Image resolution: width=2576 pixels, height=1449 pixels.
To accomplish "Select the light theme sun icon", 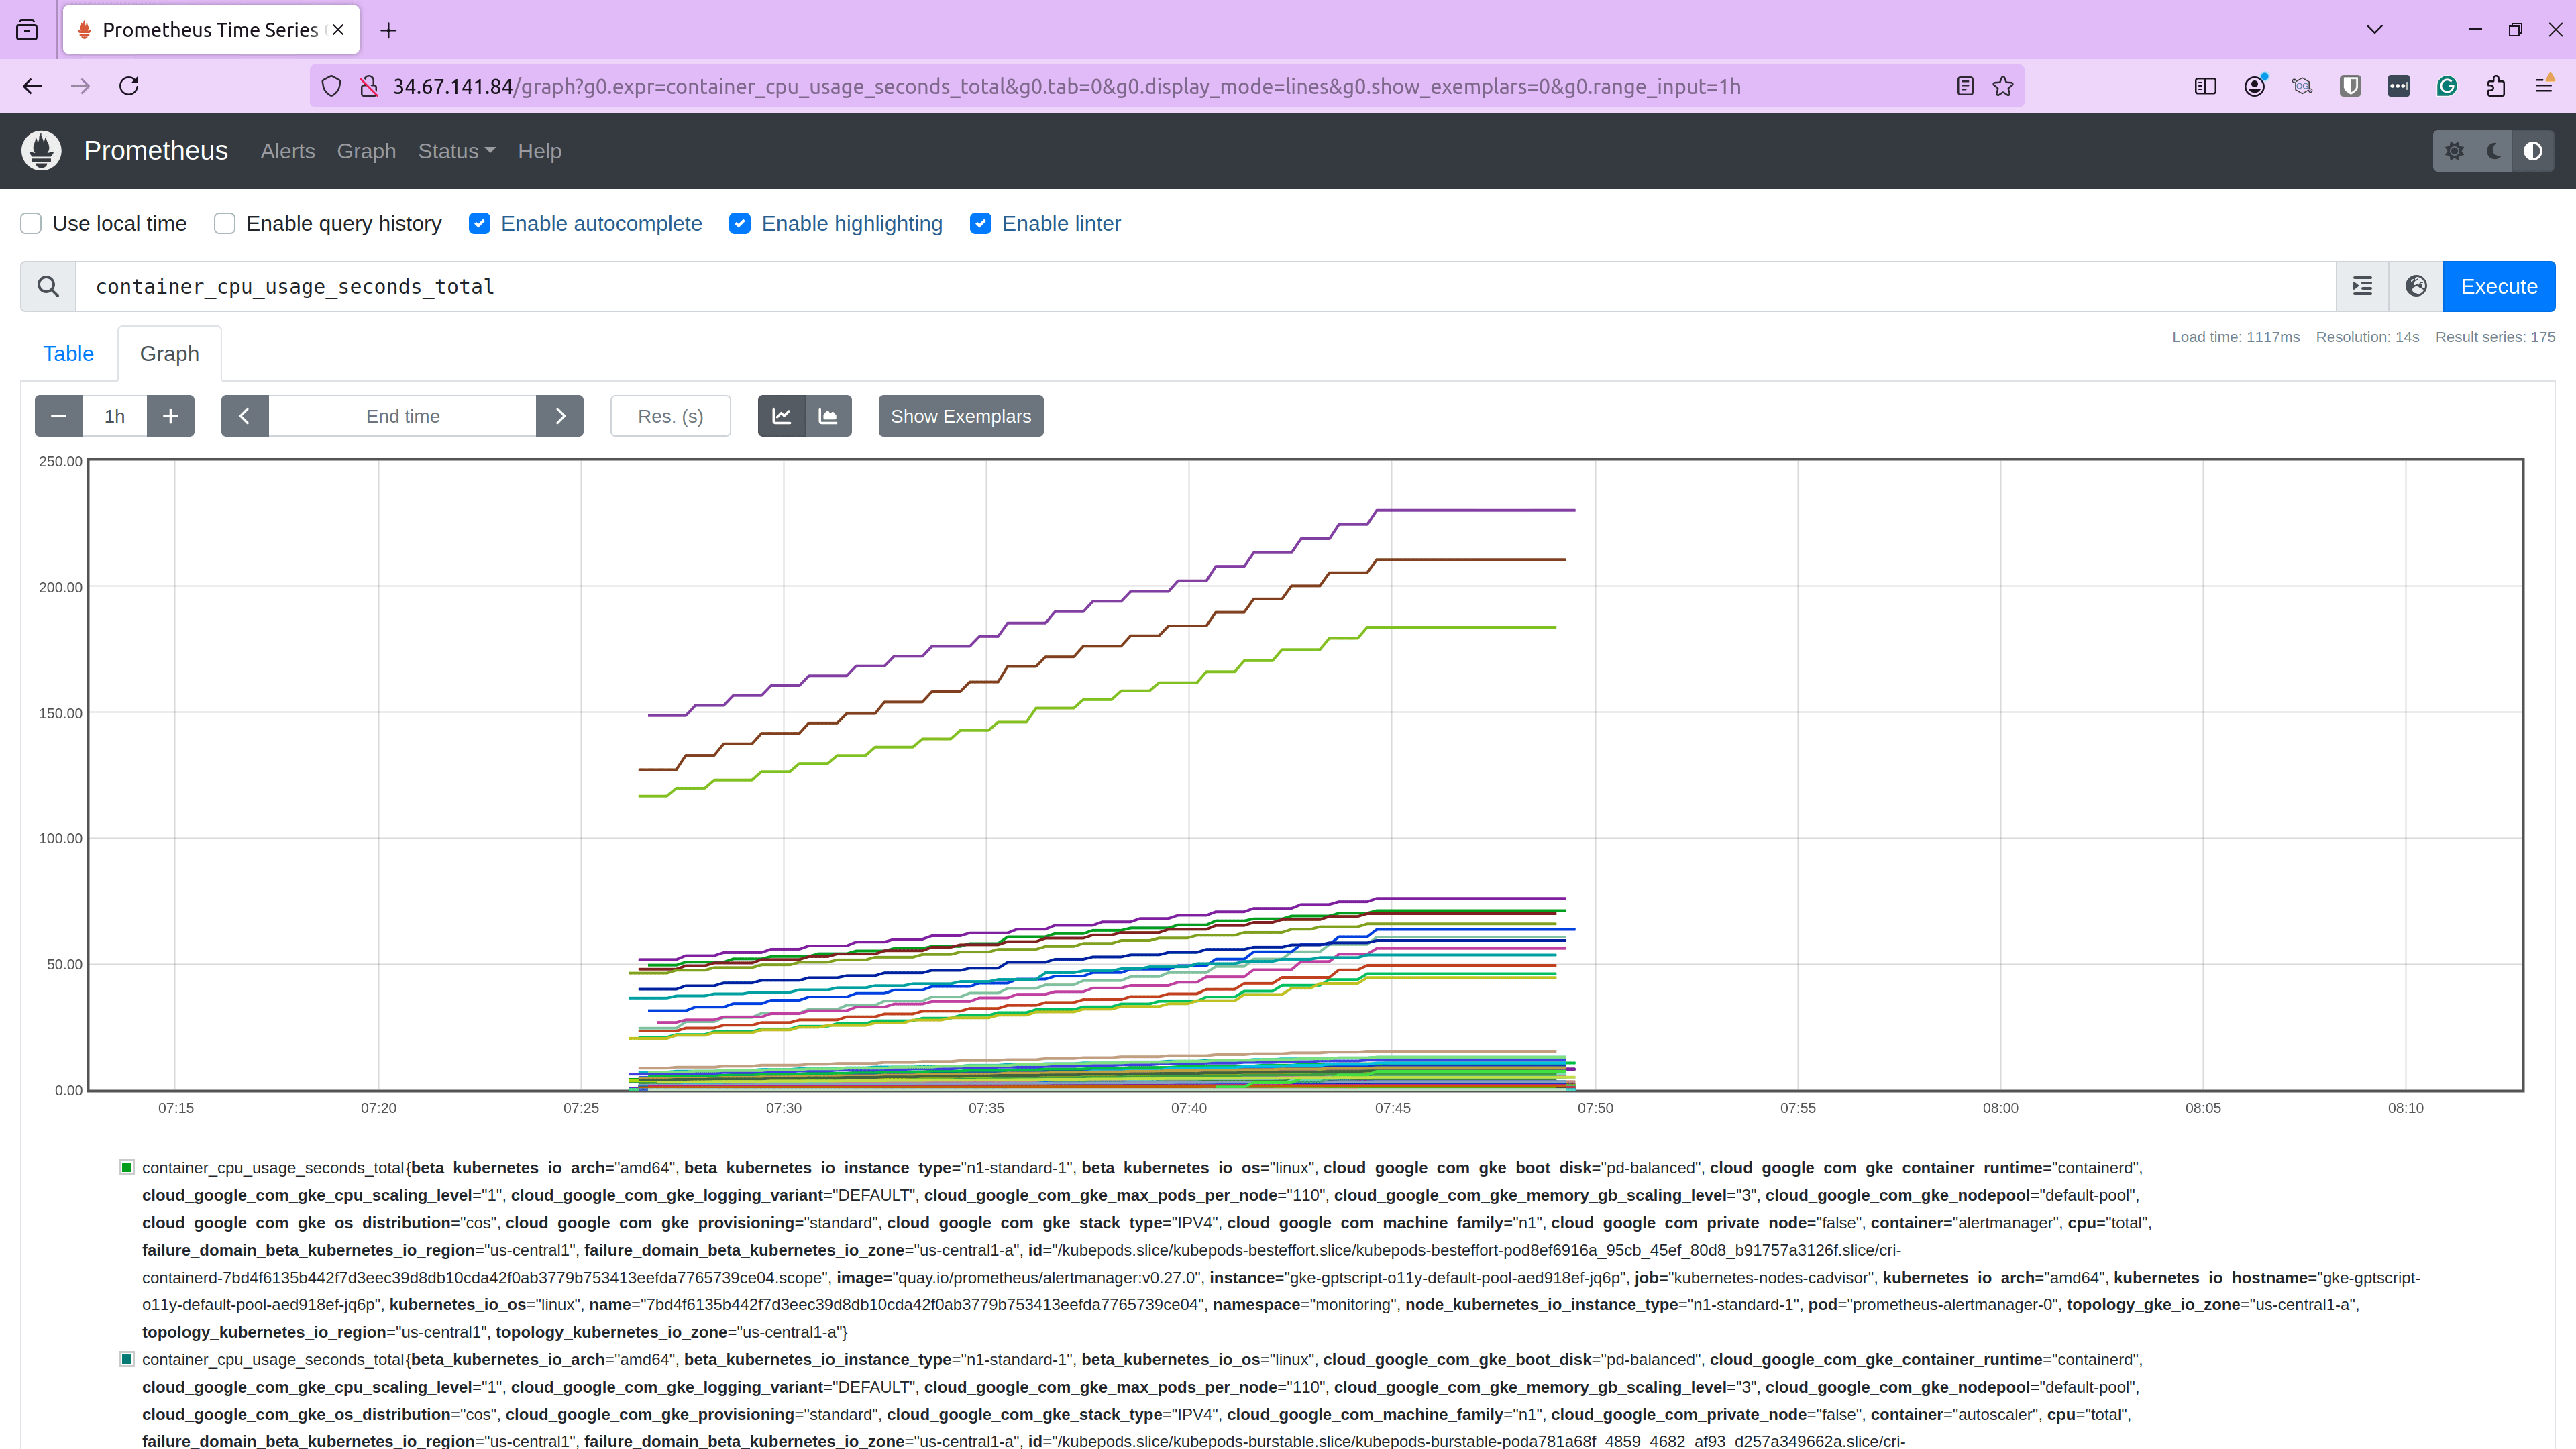I will tap(2454, 151).
